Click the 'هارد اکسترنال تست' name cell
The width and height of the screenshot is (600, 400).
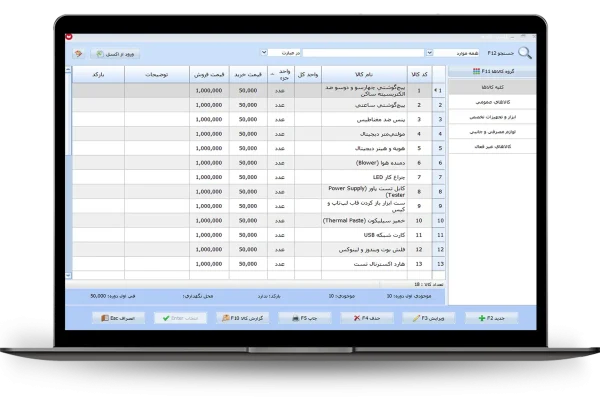364,264
